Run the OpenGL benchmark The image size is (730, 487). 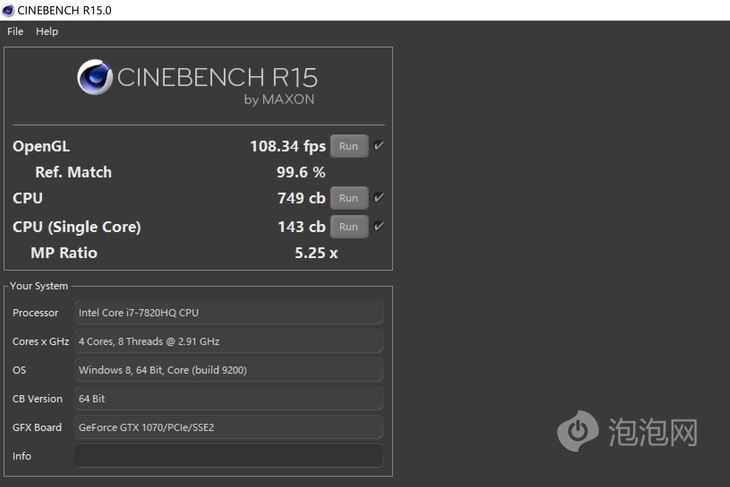tap(349, 146)
